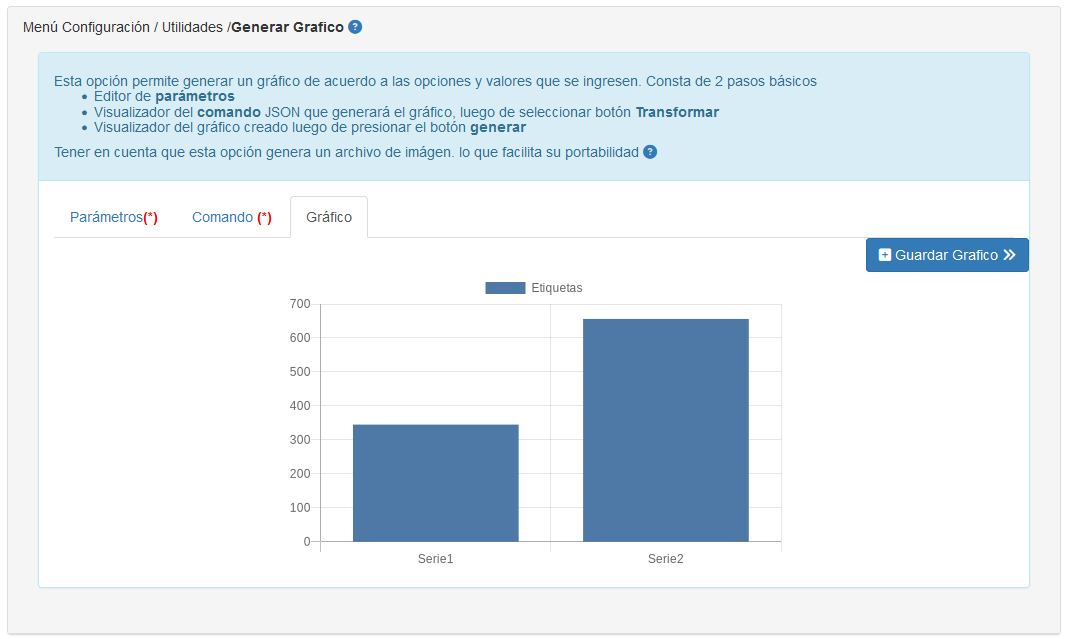Click the Serie2 x-axis label

click(665, 559)
